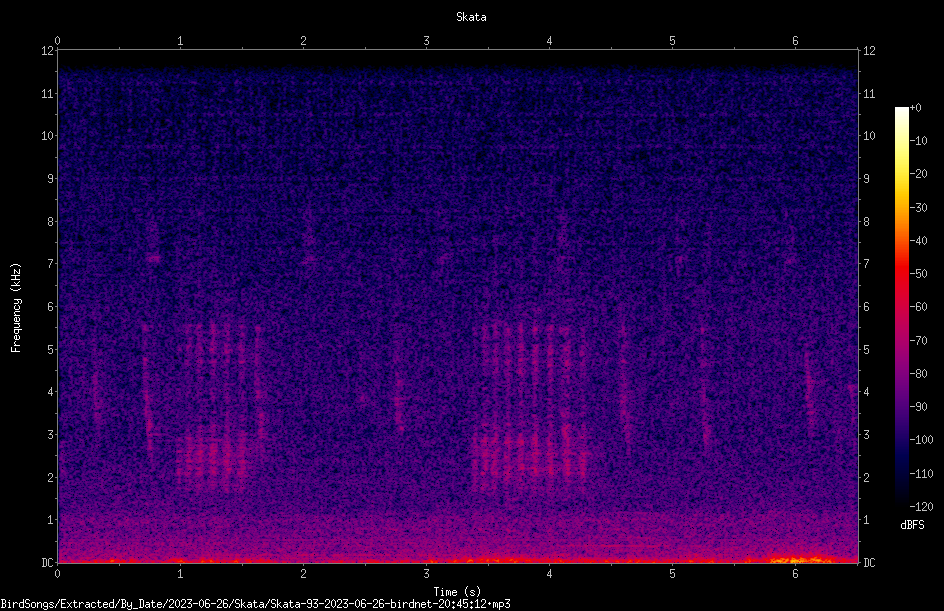Screen dimensions: 944x611
Task: Click the '-10' value on the color scale
Action: coord(918,141)
